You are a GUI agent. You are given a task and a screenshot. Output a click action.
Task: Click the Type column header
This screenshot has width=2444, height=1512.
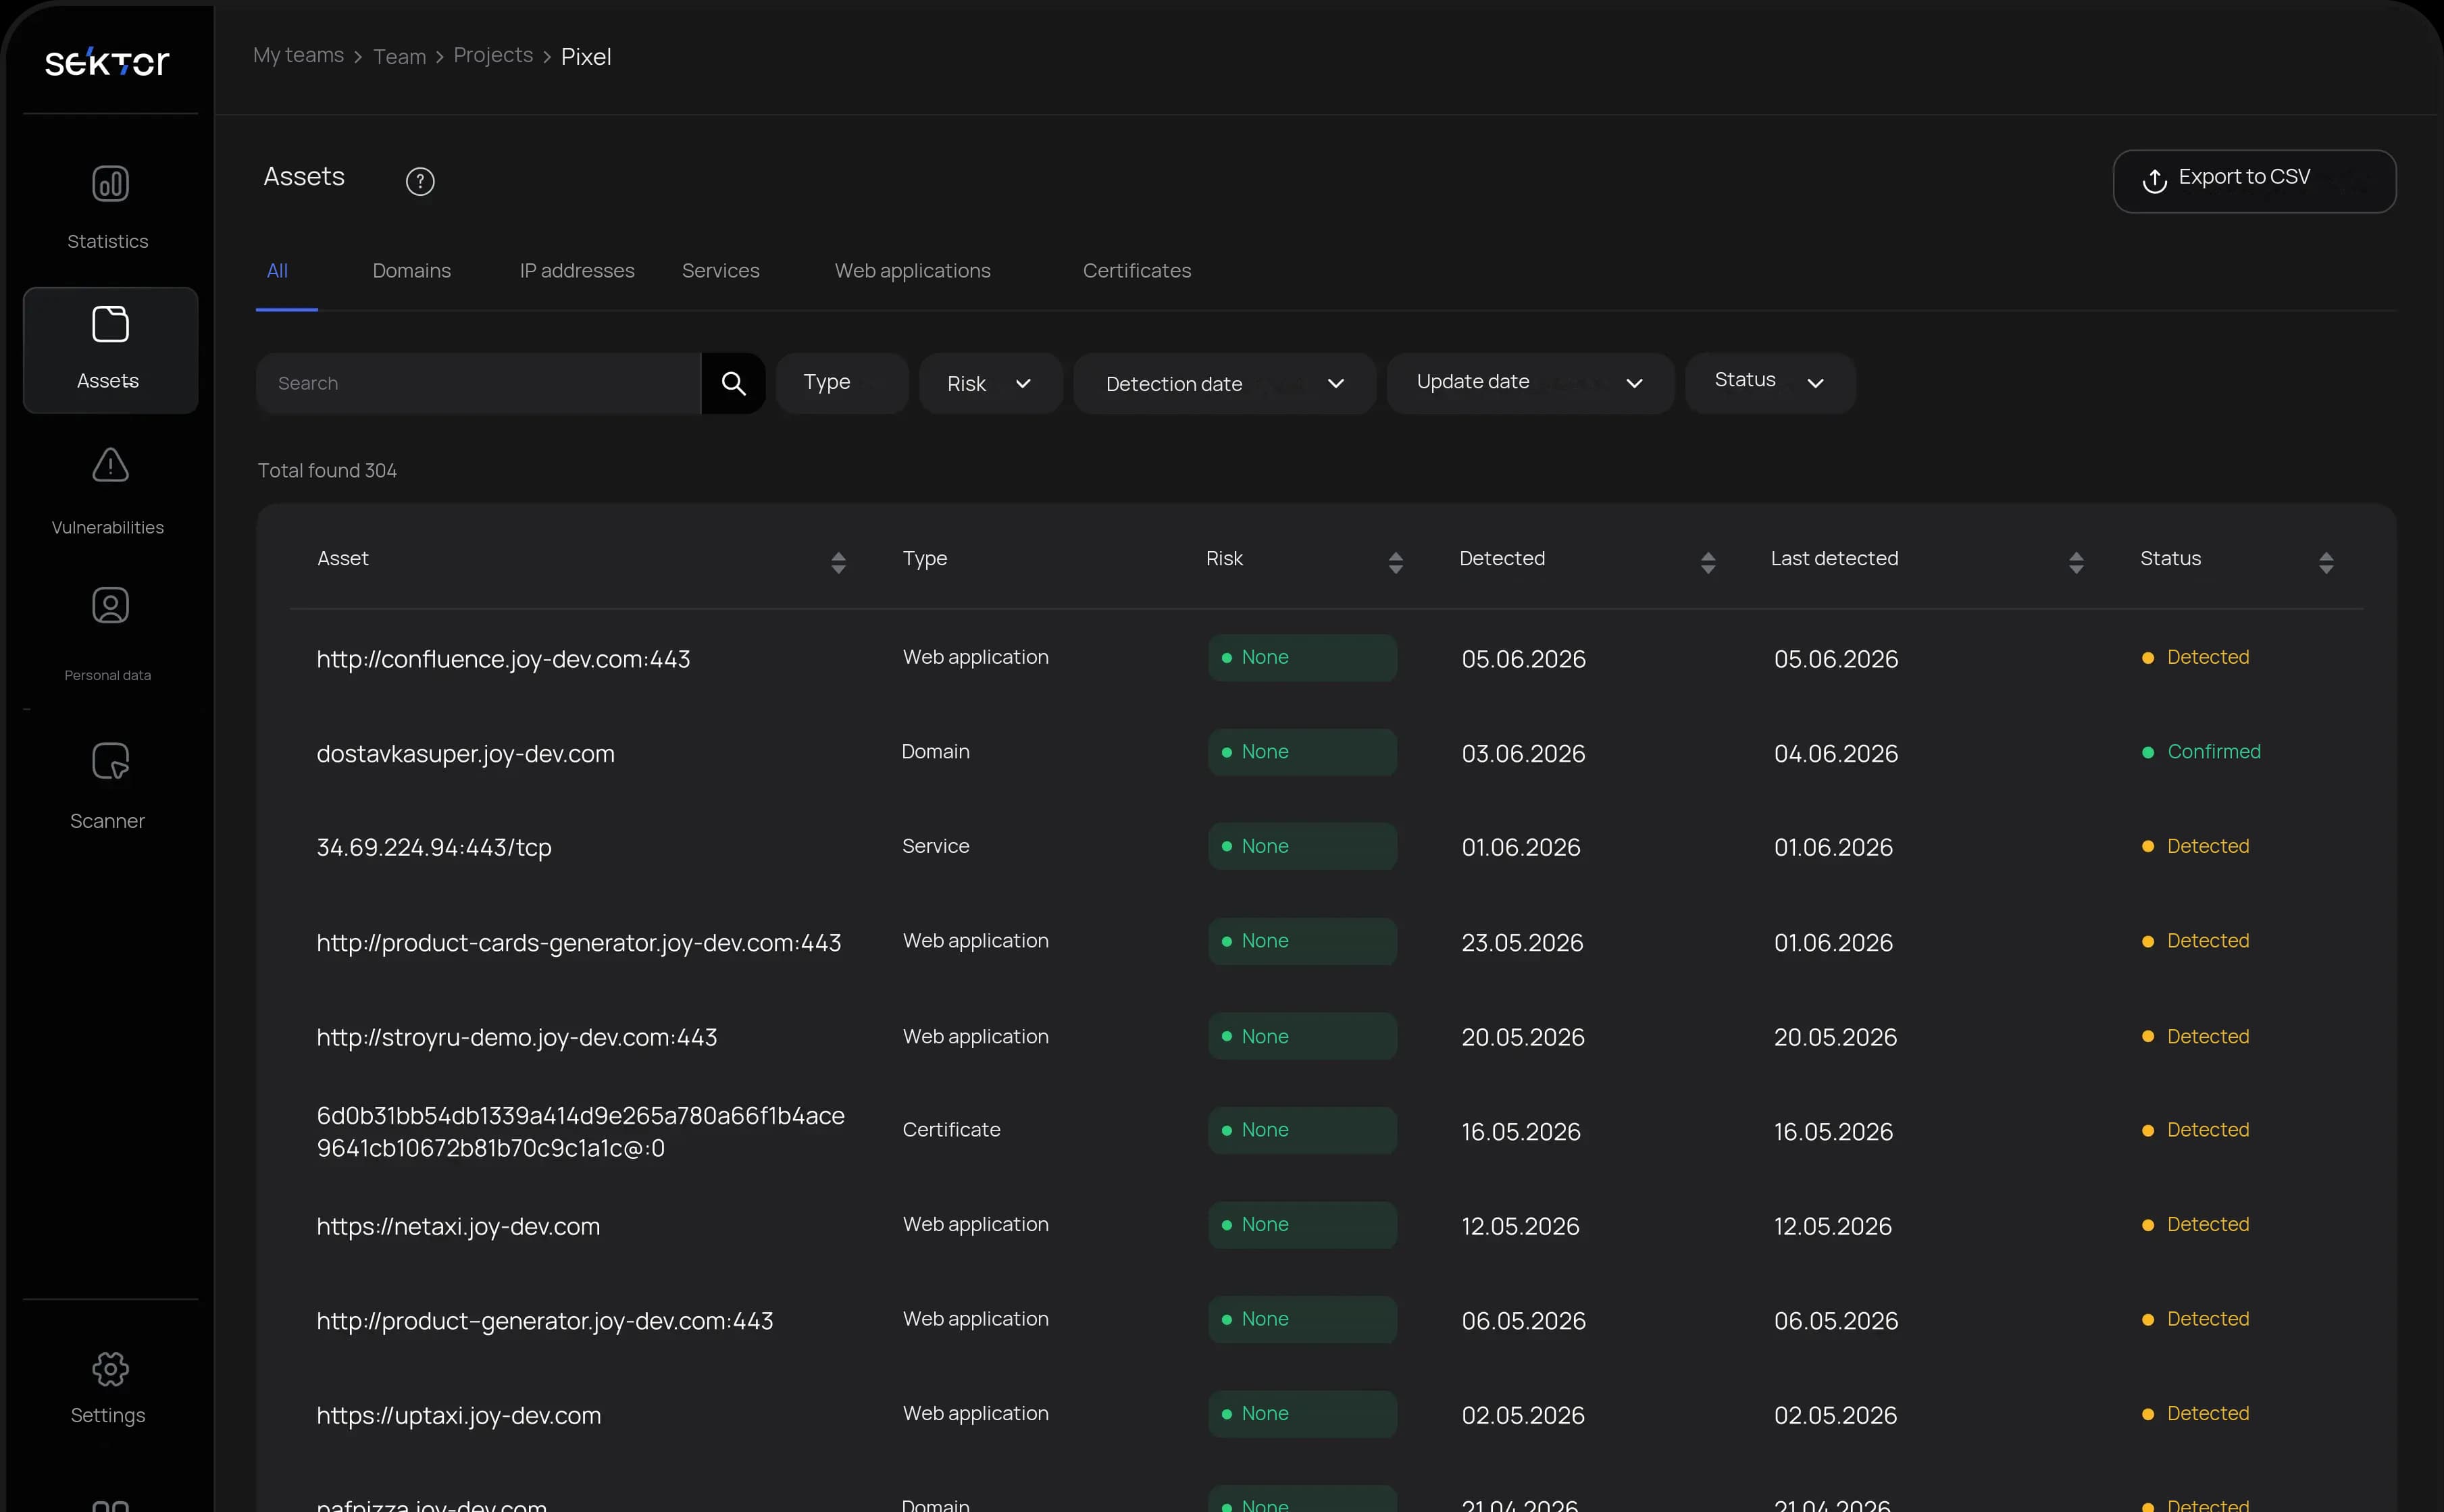924,559
